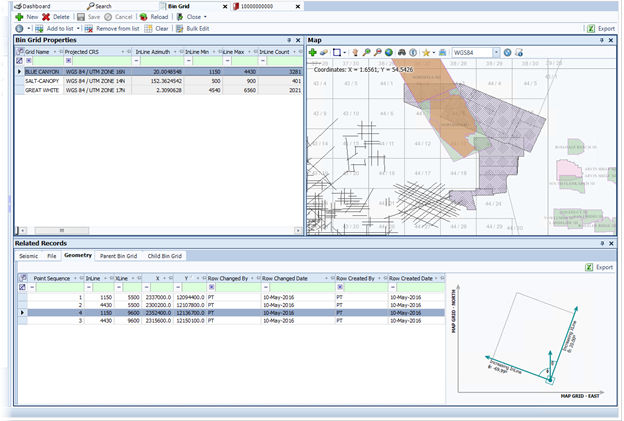This screenshot has width=624, height=421.
Task: Click the star bookmarks map icon
Action: click(x=426, y=53)
